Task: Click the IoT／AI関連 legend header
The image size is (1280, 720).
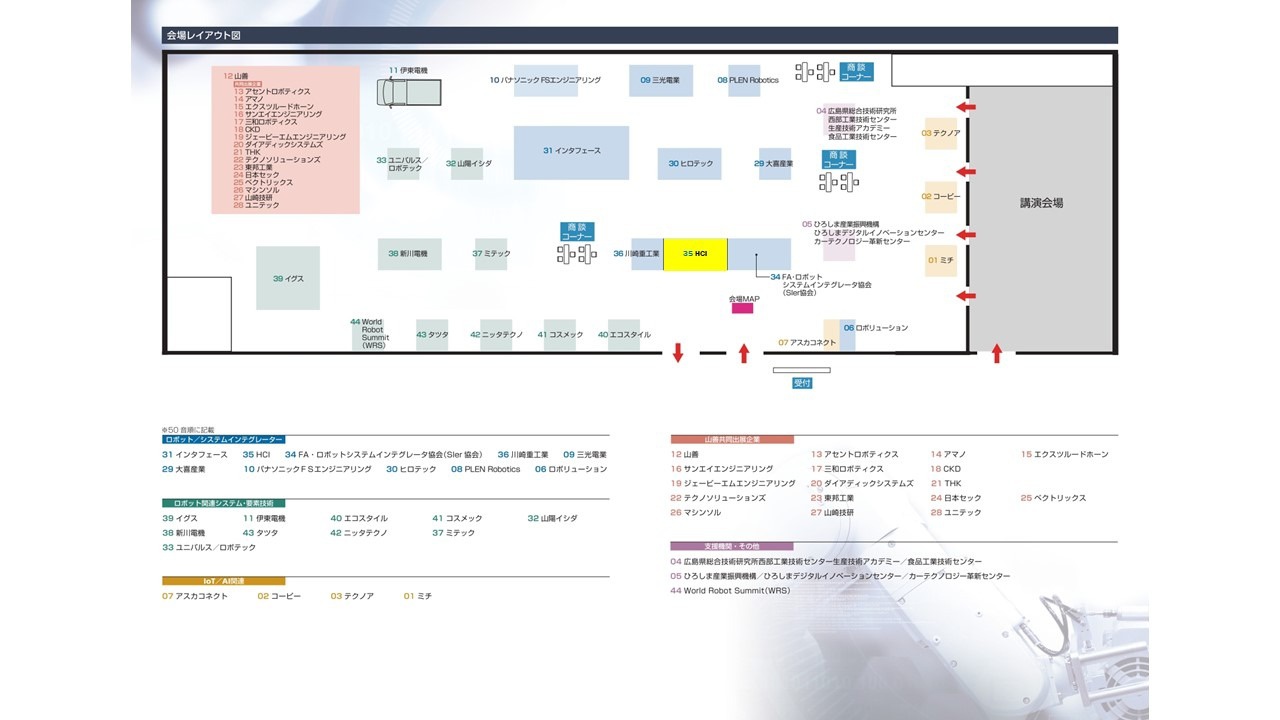Action: 224,580
